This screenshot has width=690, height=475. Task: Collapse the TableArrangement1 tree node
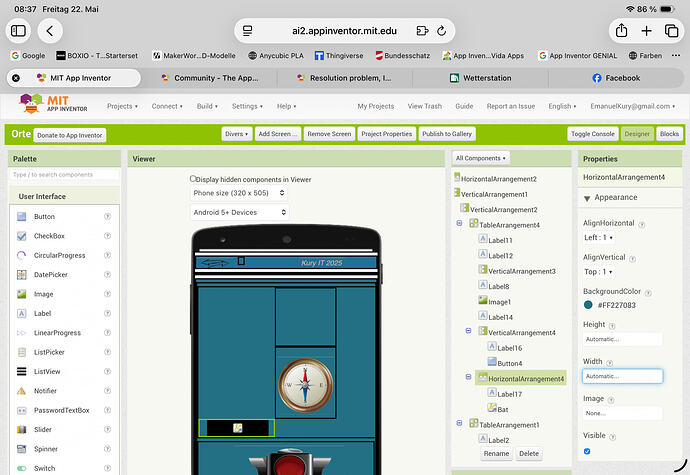tap(459, 423)
